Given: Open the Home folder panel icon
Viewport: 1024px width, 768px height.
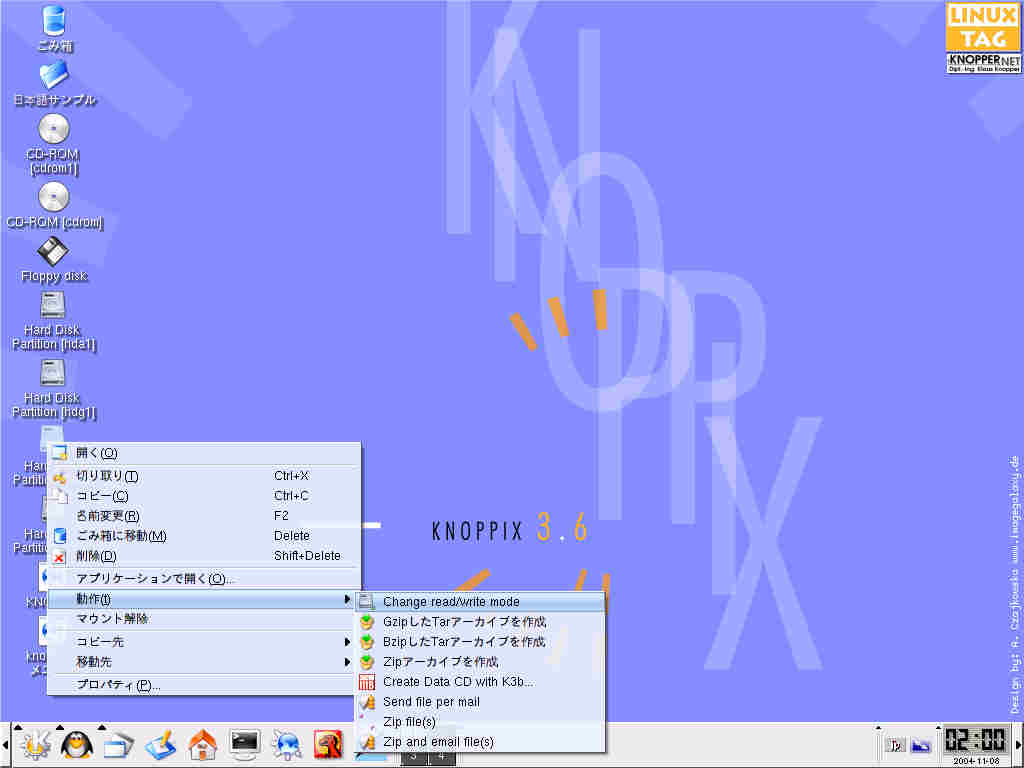Looking at the screenshot, I should coord(202,745).
